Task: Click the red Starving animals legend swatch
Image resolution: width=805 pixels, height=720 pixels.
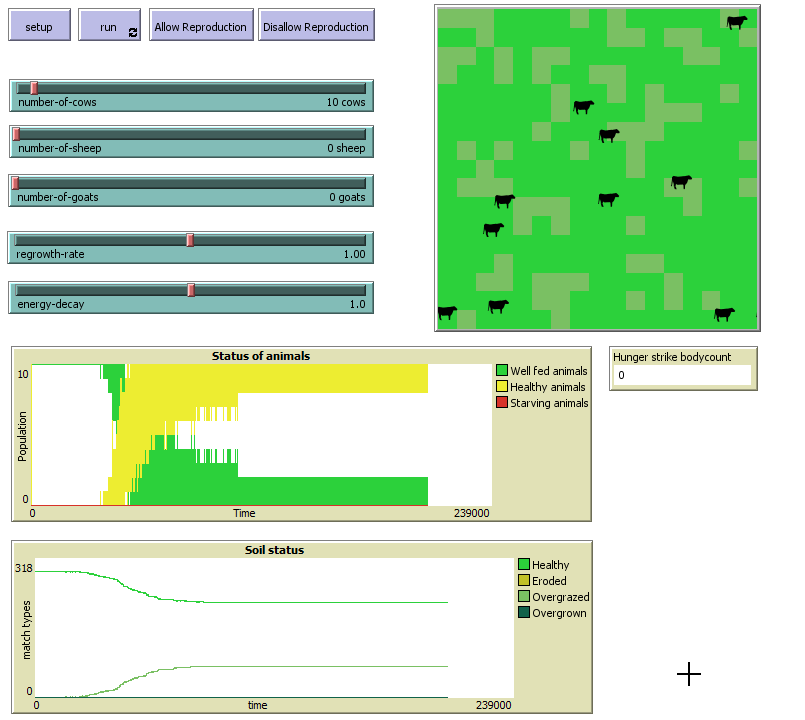Action: [502, 403]
